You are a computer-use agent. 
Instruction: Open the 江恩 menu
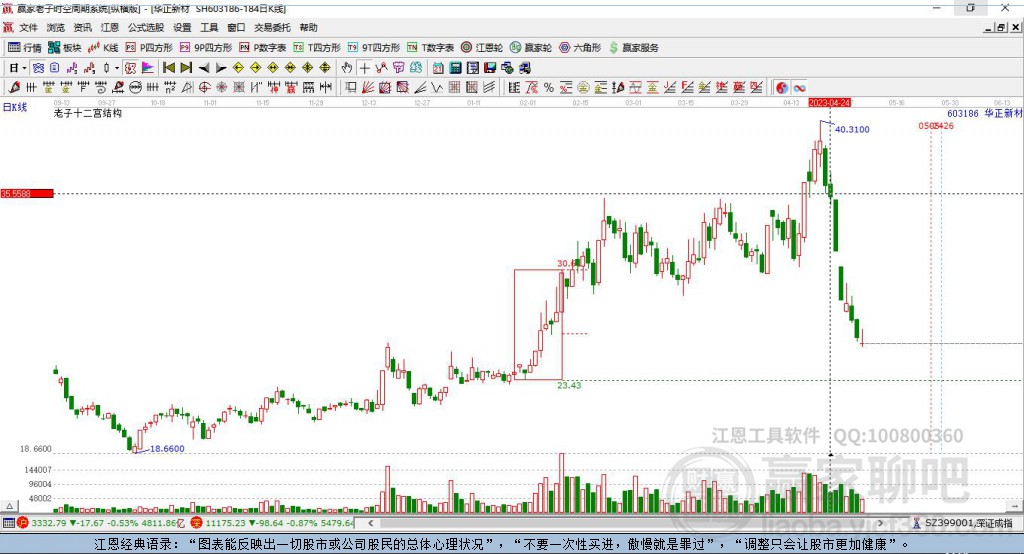pyautogui.click(x=110, y=27)
